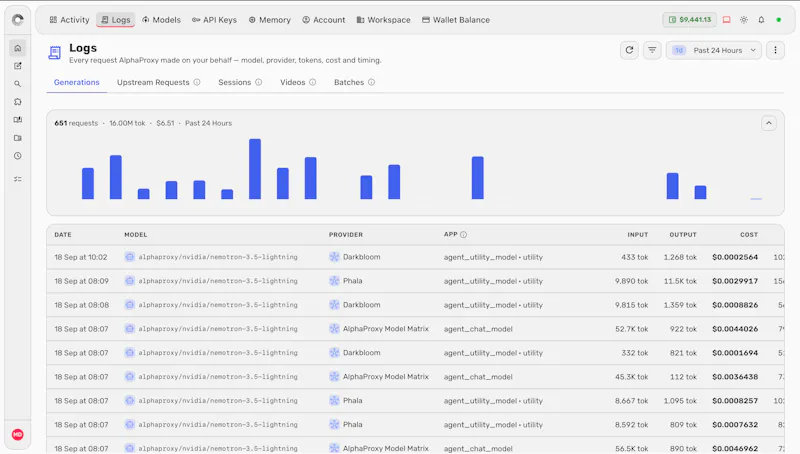
Task: Click the clock history sidebar icon
Action: [x=18, y=156]
